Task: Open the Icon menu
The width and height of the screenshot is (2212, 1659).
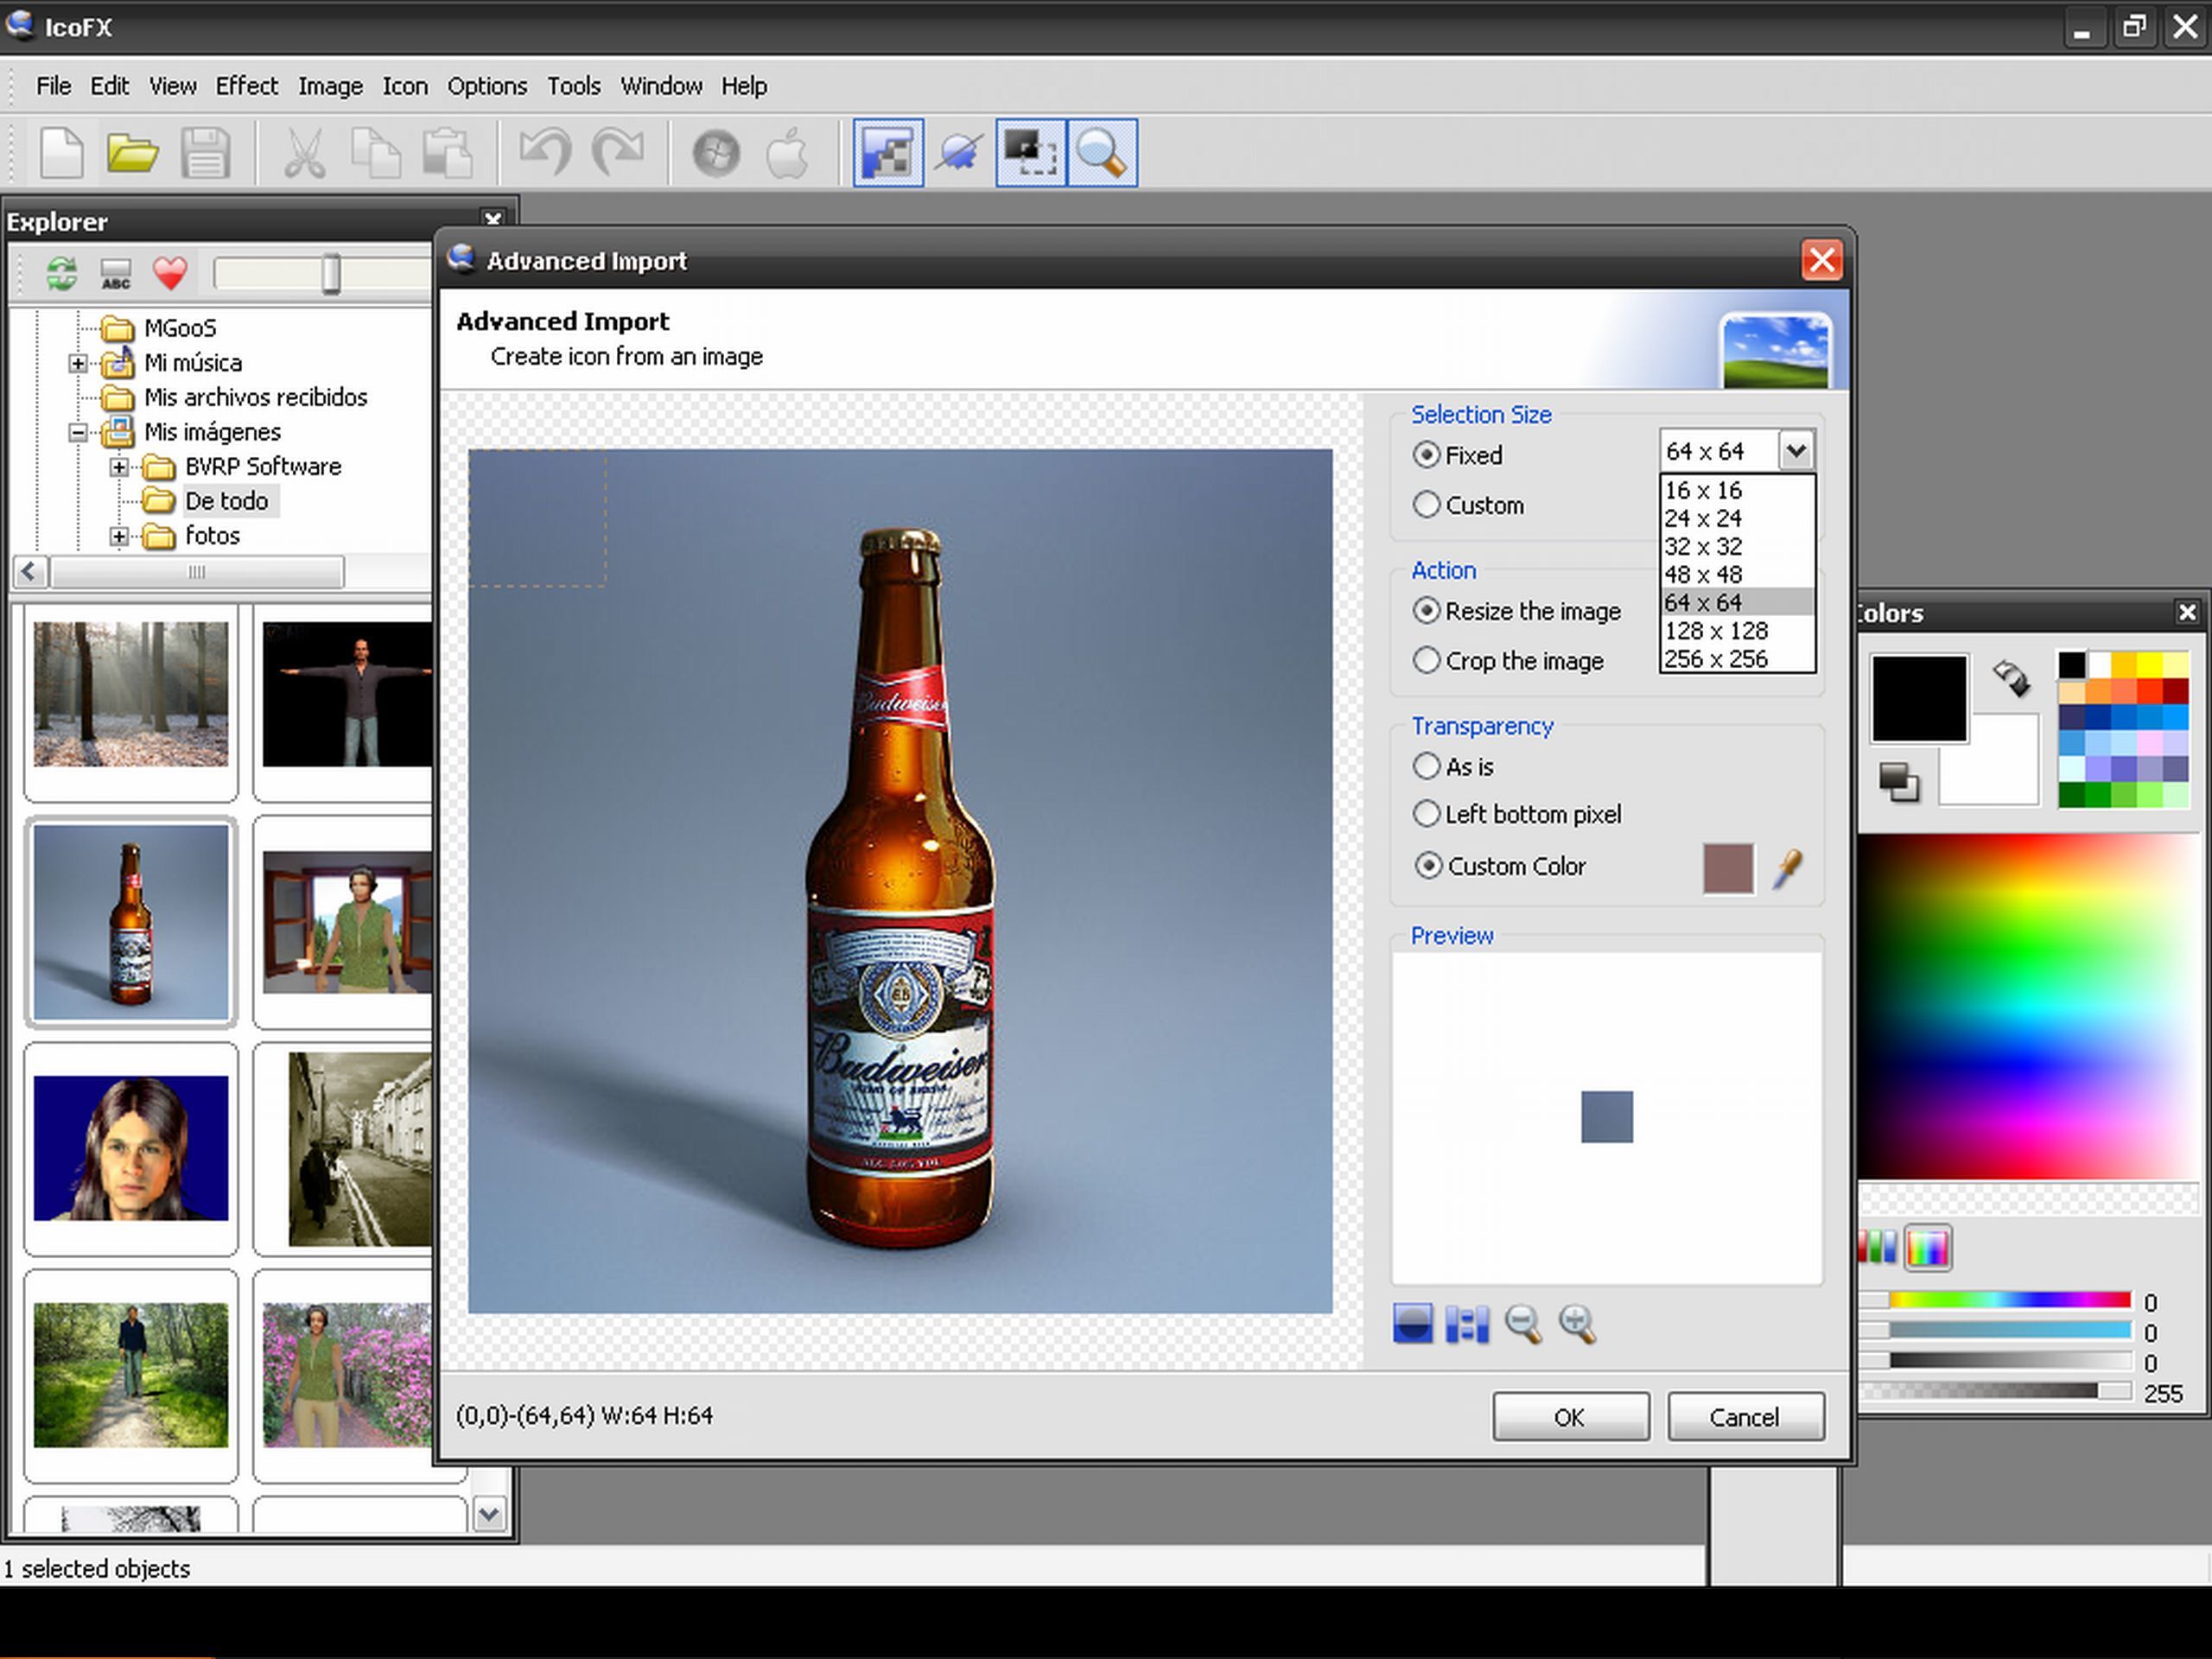Action: coord(405,86)
